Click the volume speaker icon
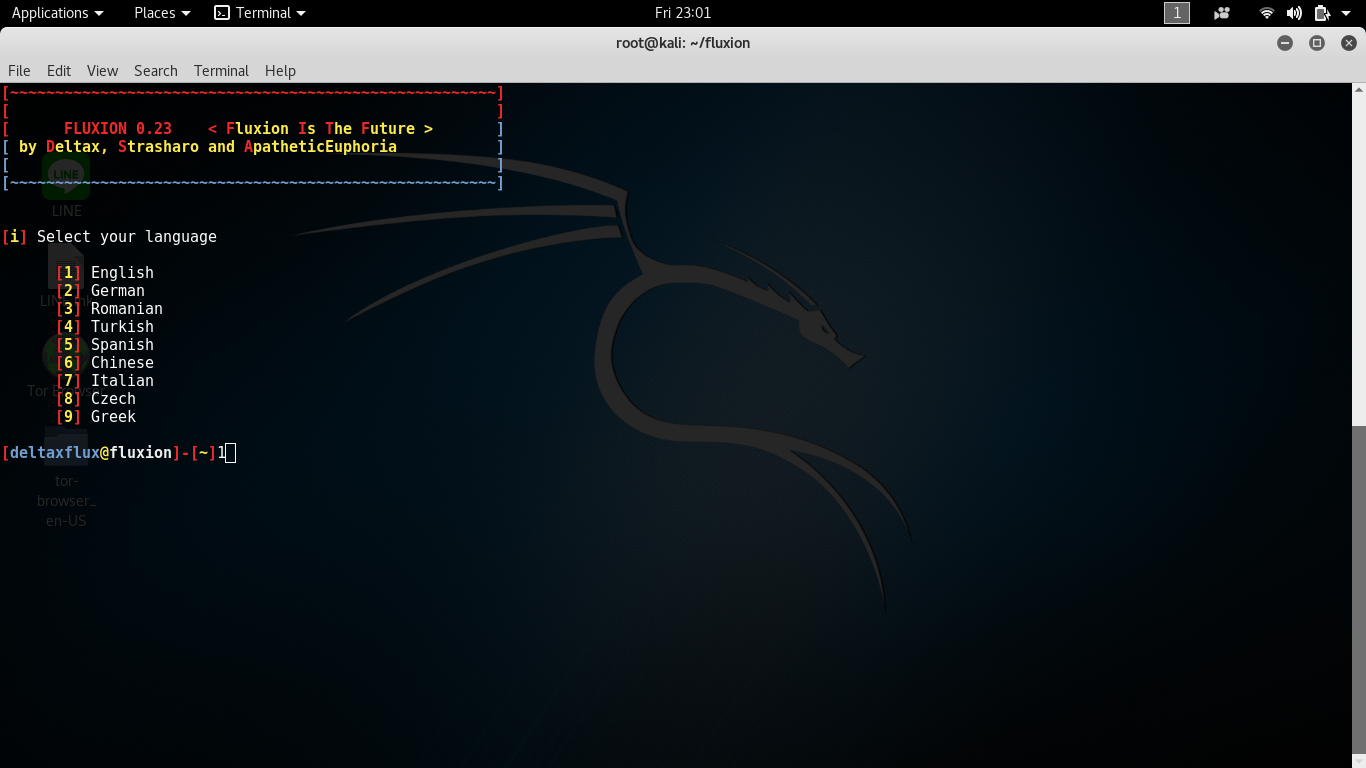The height and width of the screenshot is (768, 1366). click(x=1294, y=13)
